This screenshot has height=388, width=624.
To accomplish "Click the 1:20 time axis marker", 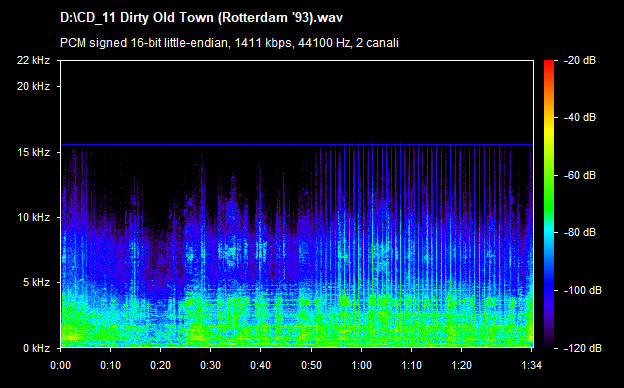I will pyautogui.click(x=462, y=365).
